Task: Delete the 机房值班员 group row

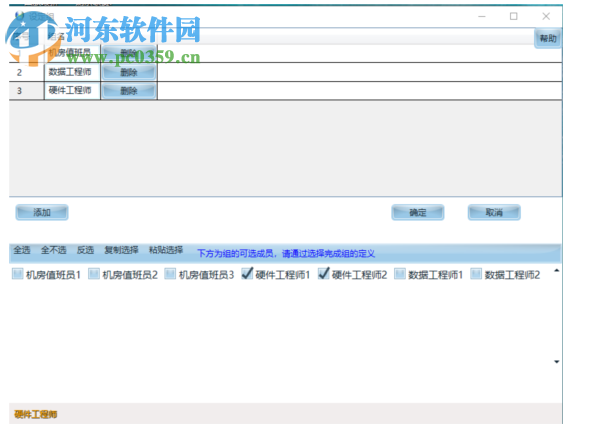Action: click(x=129, y=53)
